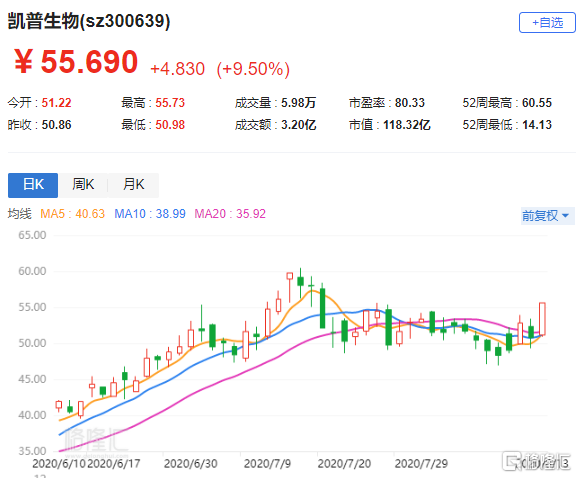Viewport: 577px width, 478px height.
Task: Click the 40.00 y-axis label
Action: point(32,415)
